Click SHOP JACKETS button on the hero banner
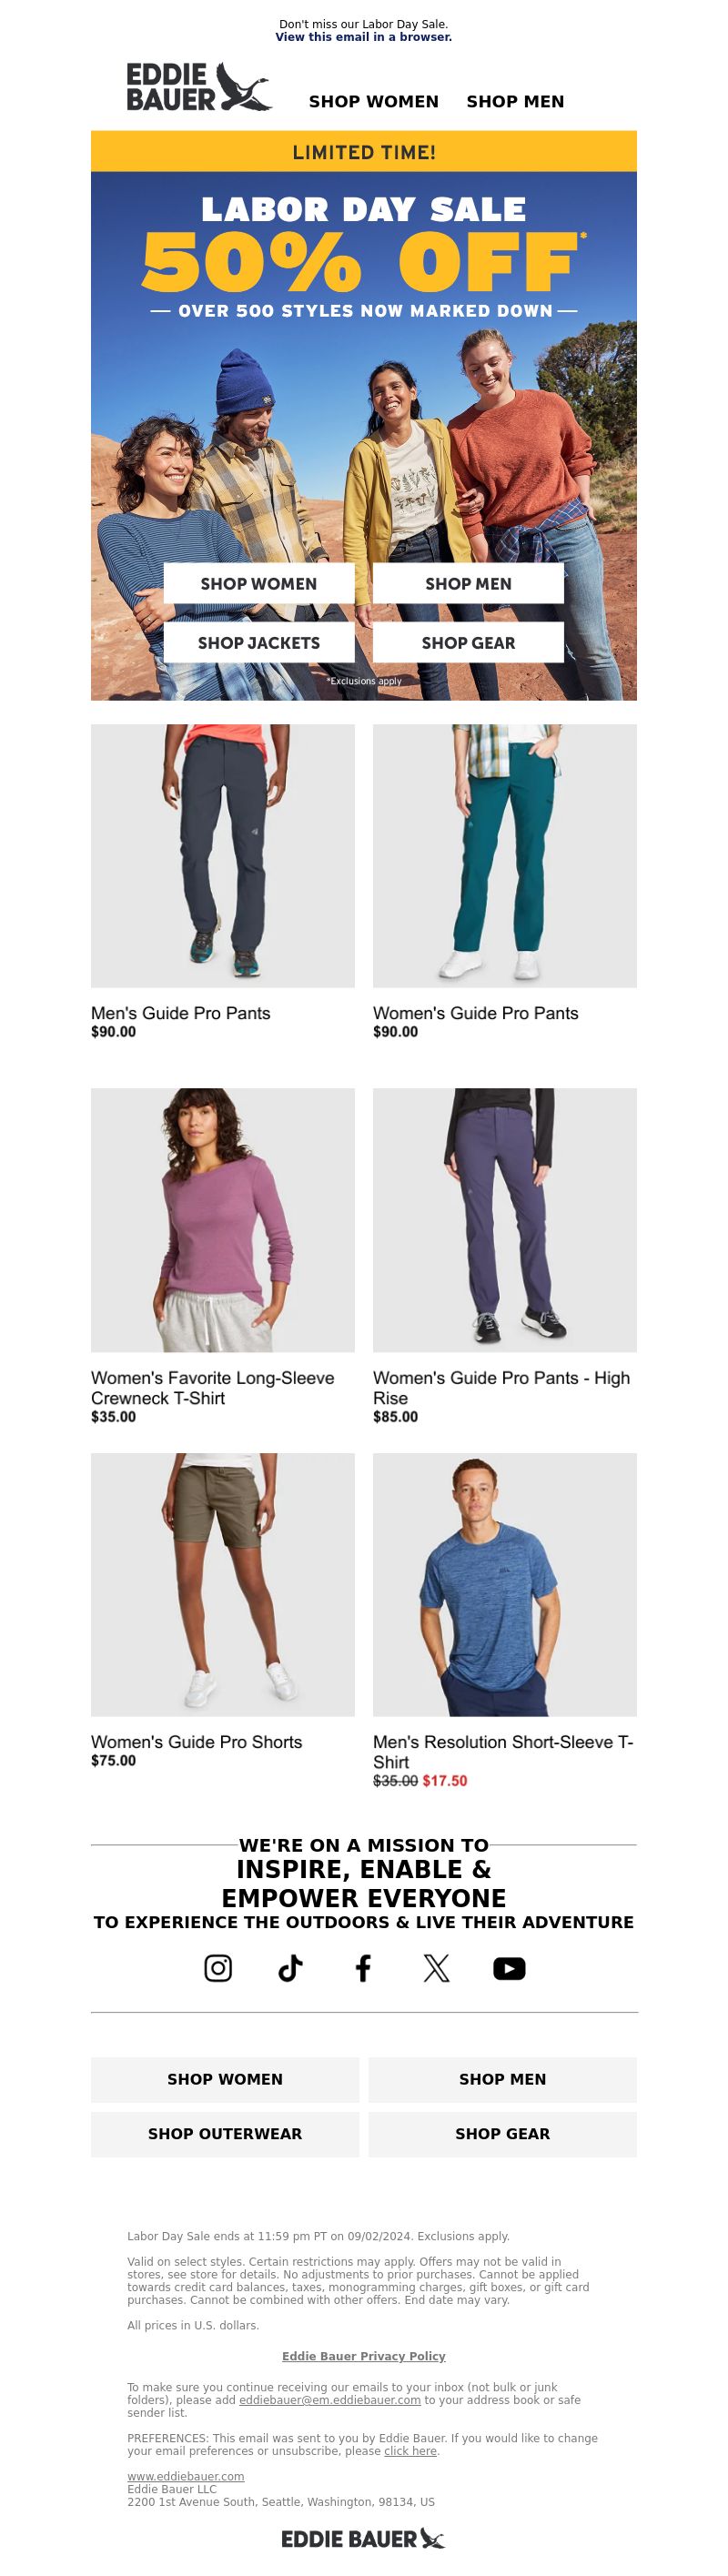Viewport: 728px width, 2576px height. tap(259, 642)
